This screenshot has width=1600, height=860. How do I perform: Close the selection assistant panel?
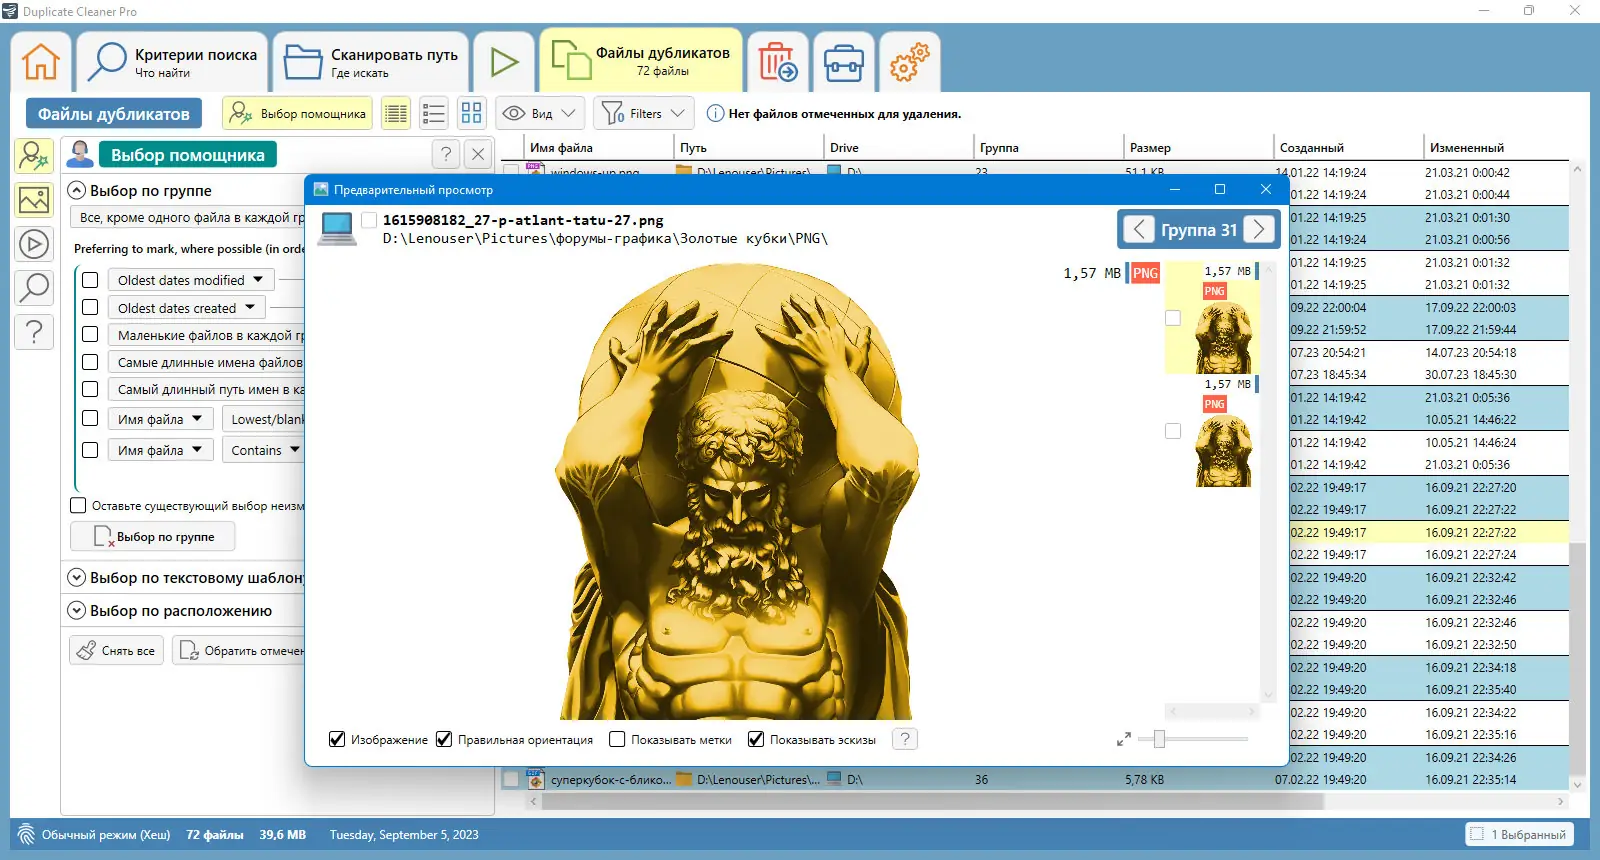coord(478,154)
